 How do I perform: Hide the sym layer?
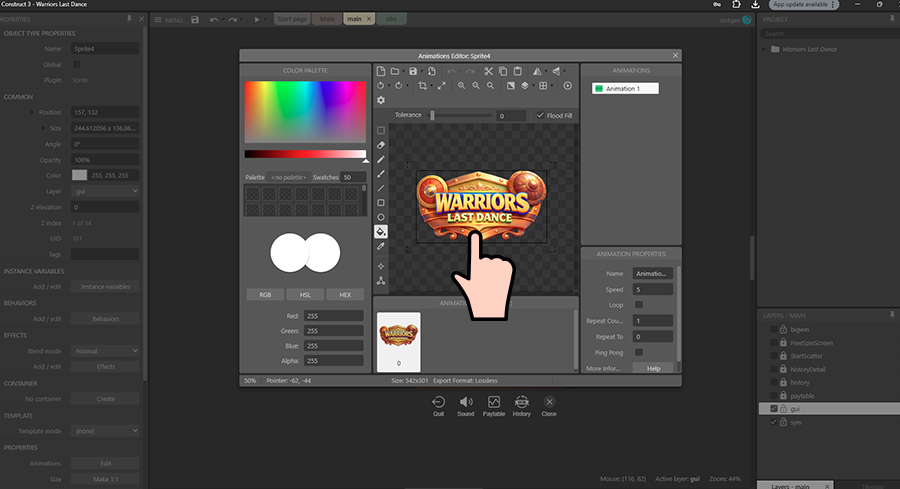coord(773,422)
